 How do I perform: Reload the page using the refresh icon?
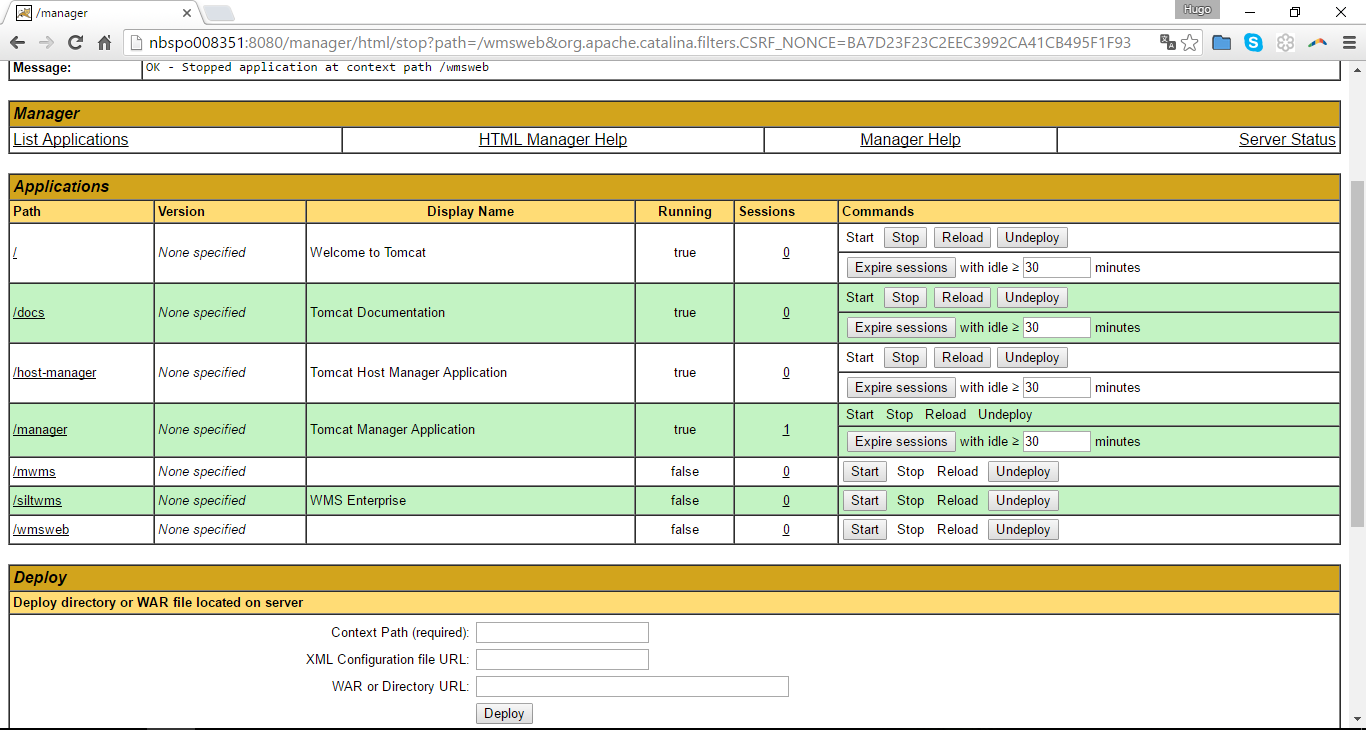click(75, 42)
